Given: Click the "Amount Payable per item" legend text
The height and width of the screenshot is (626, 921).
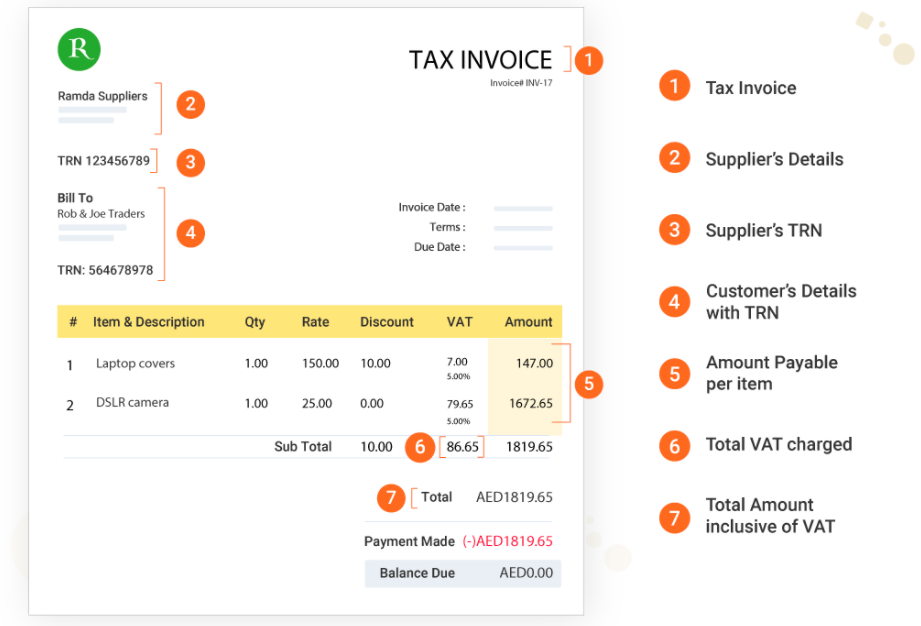Looking at the screenshot, I should point(771,373).
